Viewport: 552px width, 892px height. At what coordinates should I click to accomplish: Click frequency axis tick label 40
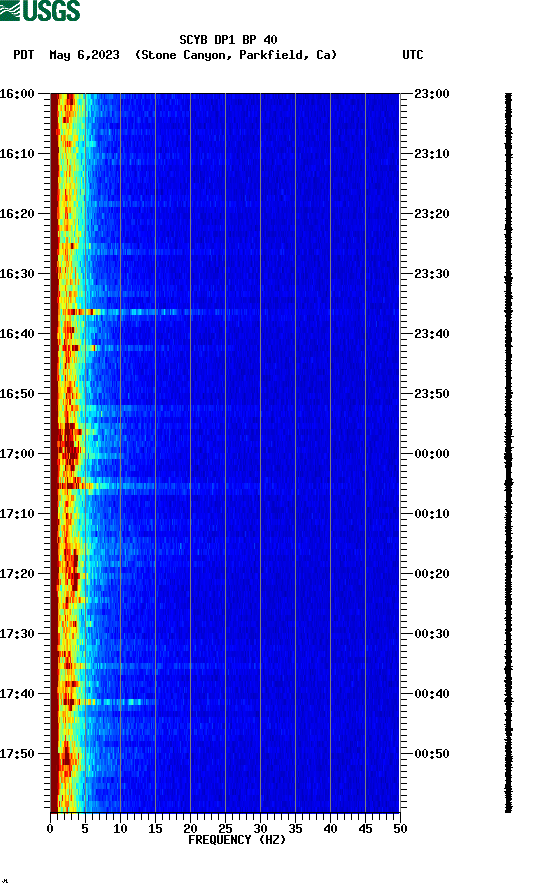click(x=331, y=829)
